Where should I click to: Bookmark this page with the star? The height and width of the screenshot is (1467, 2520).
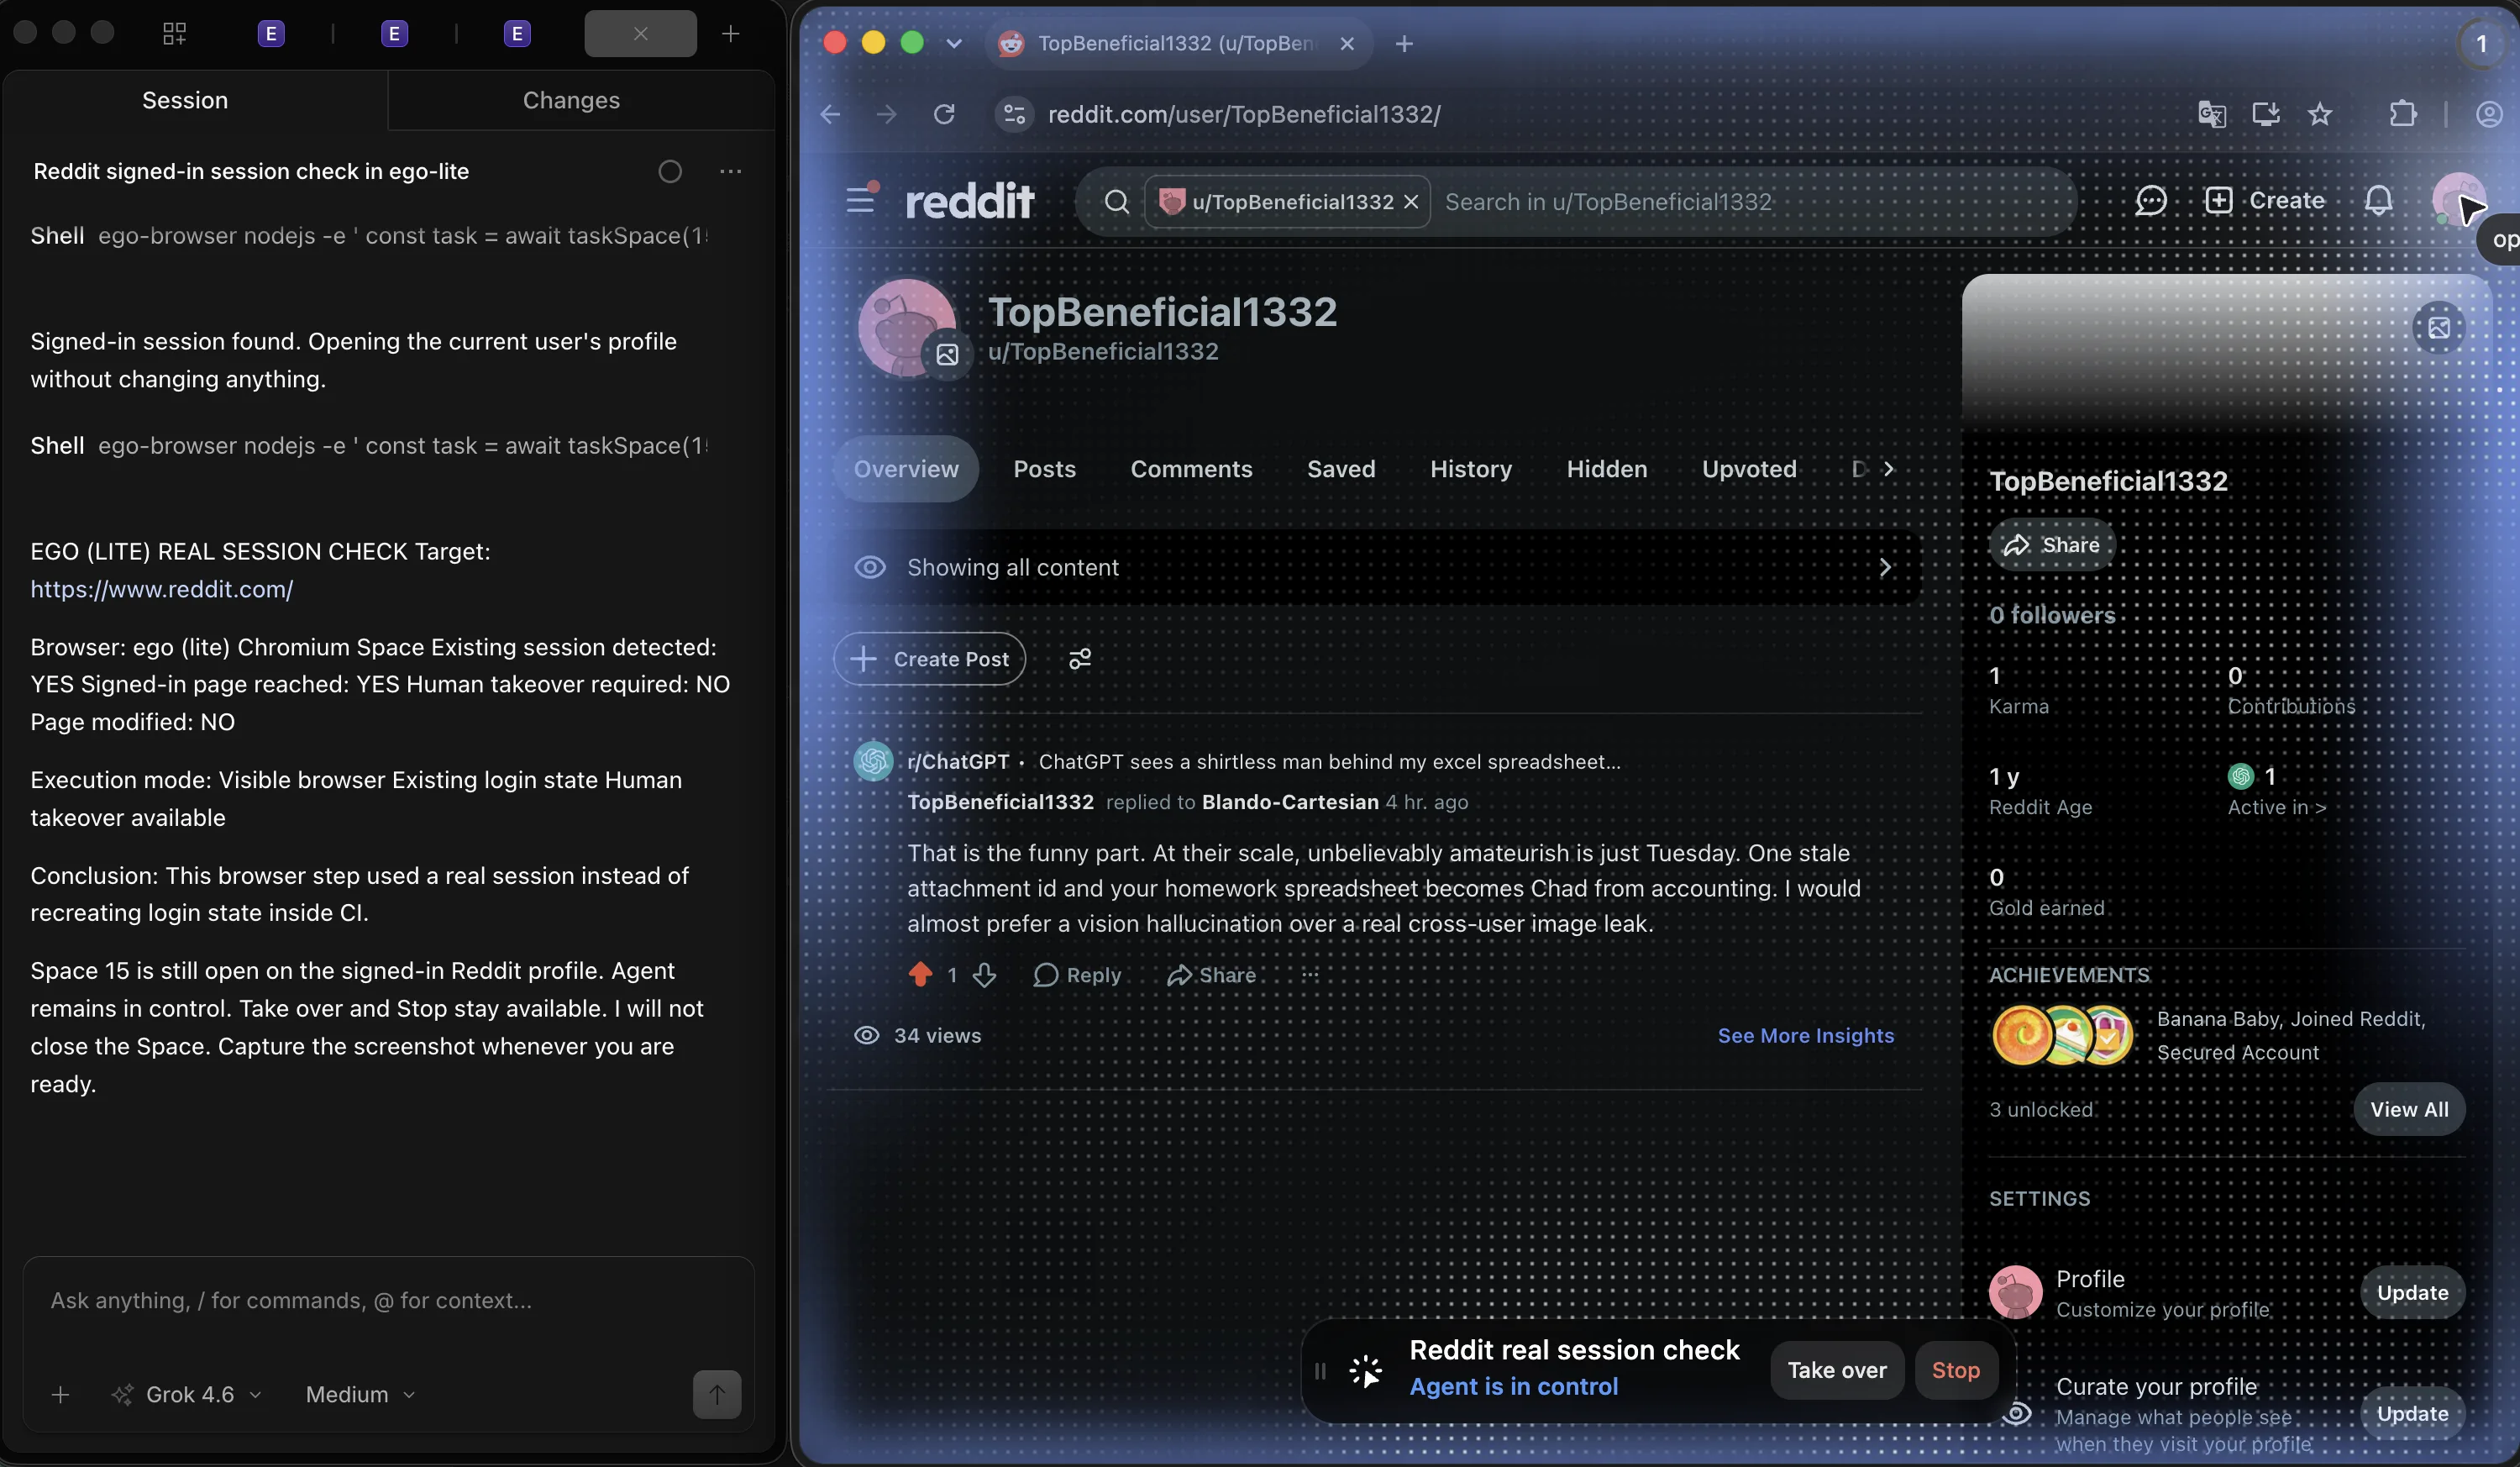coord(2320,114)
